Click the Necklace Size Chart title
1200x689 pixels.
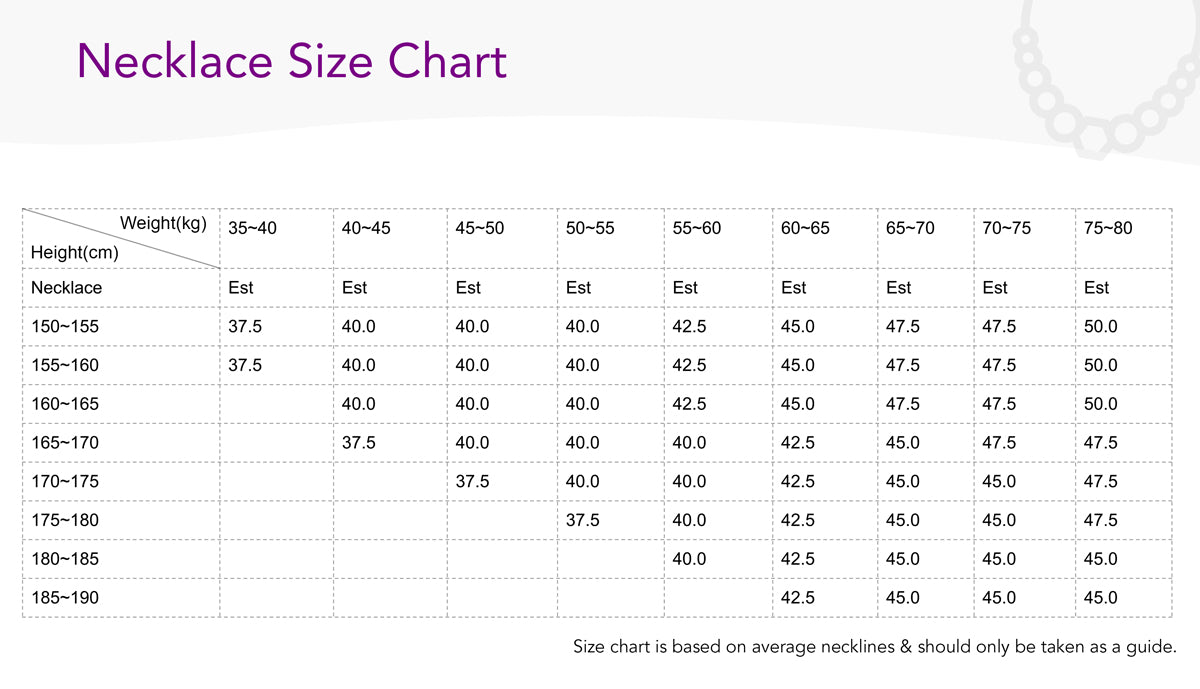(x=291, y=61)
